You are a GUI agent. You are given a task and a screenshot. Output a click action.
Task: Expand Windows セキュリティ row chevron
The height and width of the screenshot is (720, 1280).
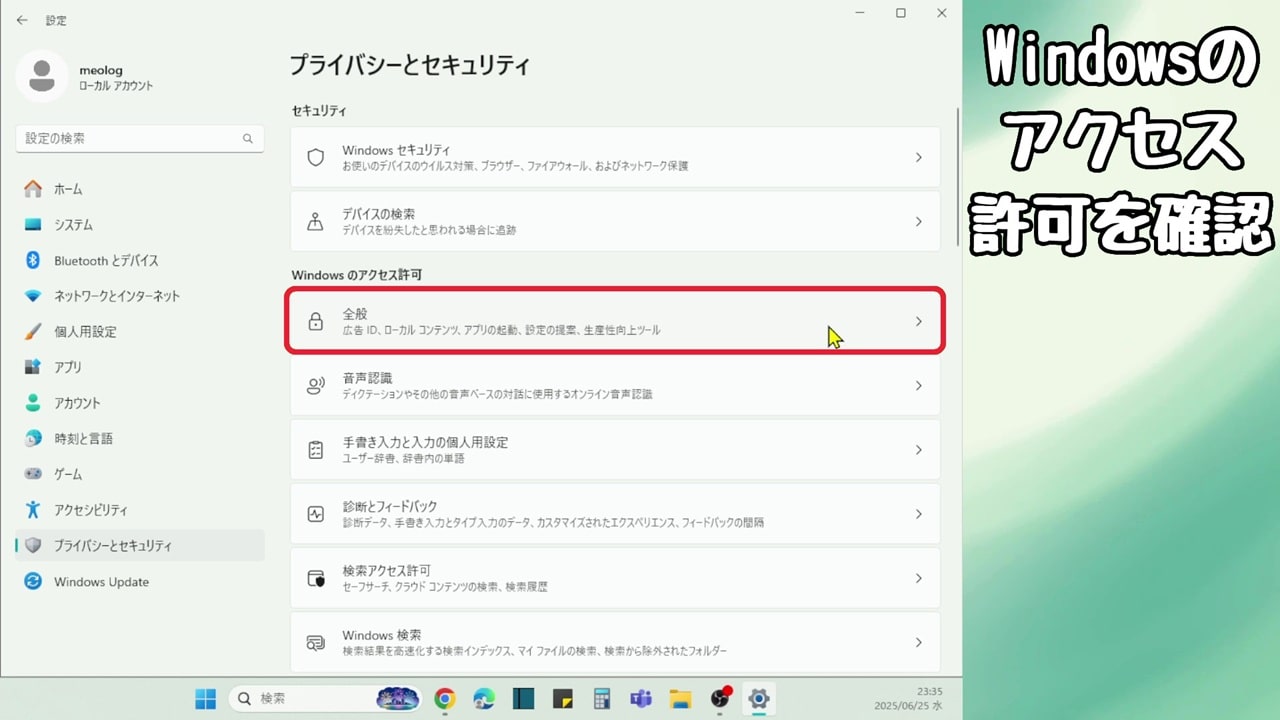919,157
